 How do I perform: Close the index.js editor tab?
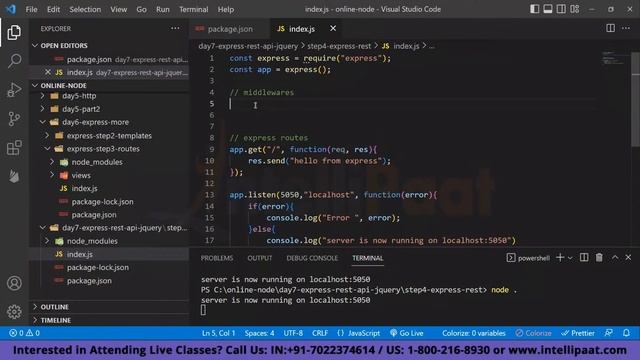coord(333,28)
